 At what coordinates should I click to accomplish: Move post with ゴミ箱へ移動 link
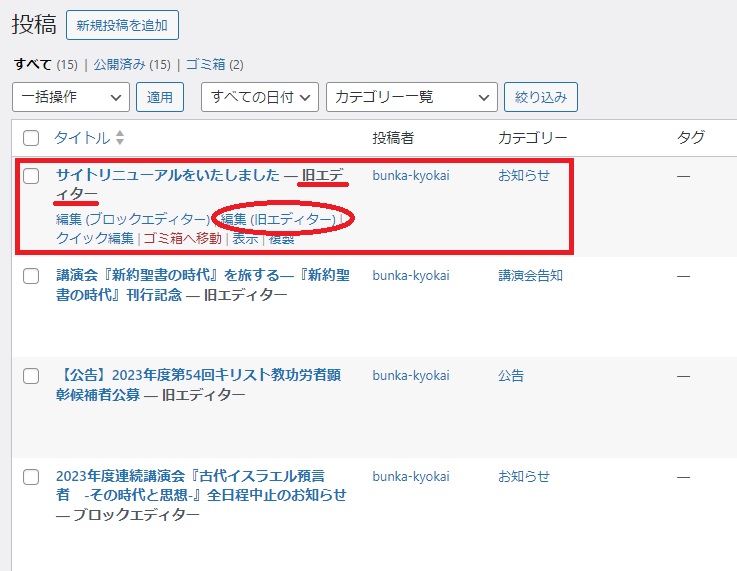[x=182, y=238]
